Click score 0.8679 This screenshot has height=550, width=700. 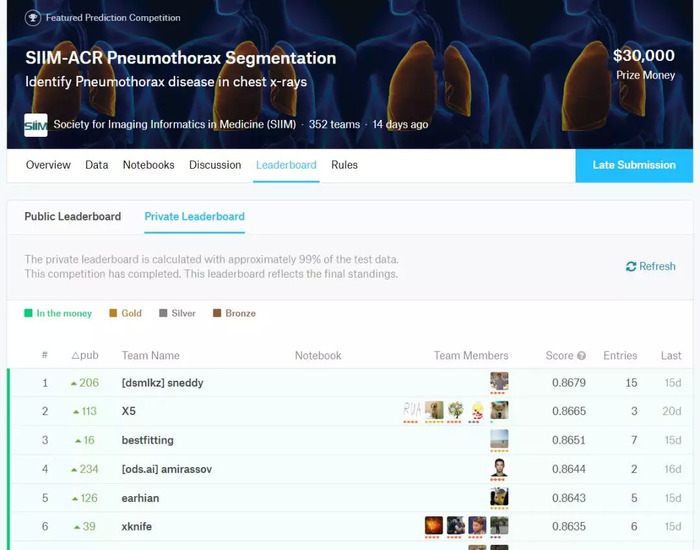569,383
